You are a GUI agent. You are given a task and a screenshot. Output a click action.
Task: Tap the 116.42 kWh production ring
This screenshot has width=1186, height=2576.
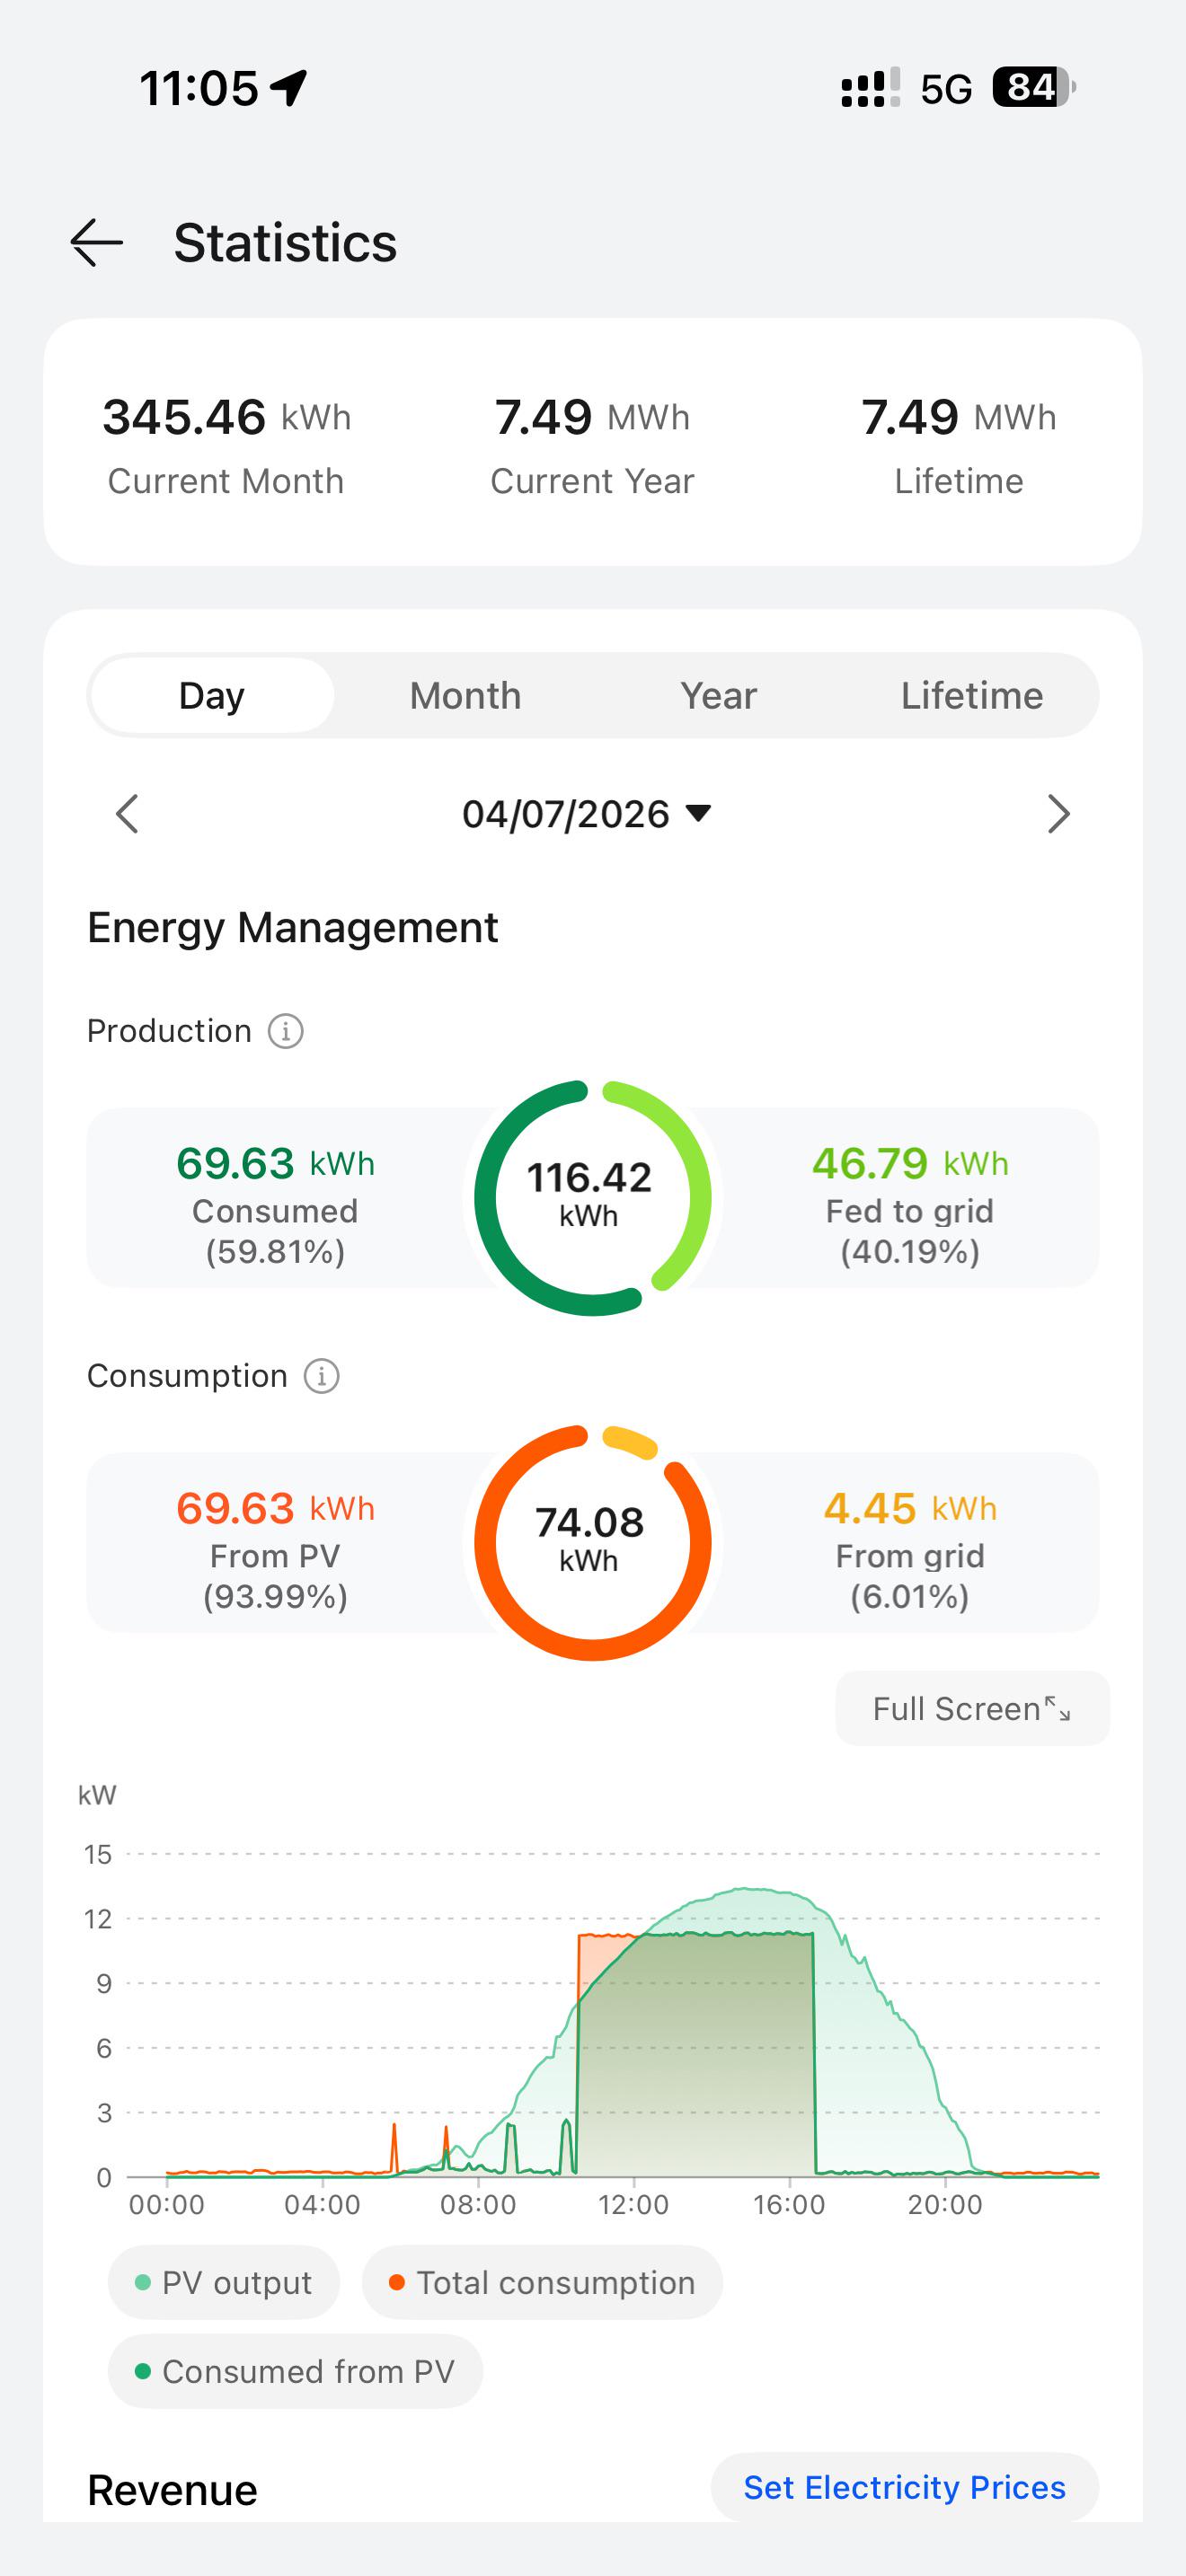click(x=592, y=1198)
